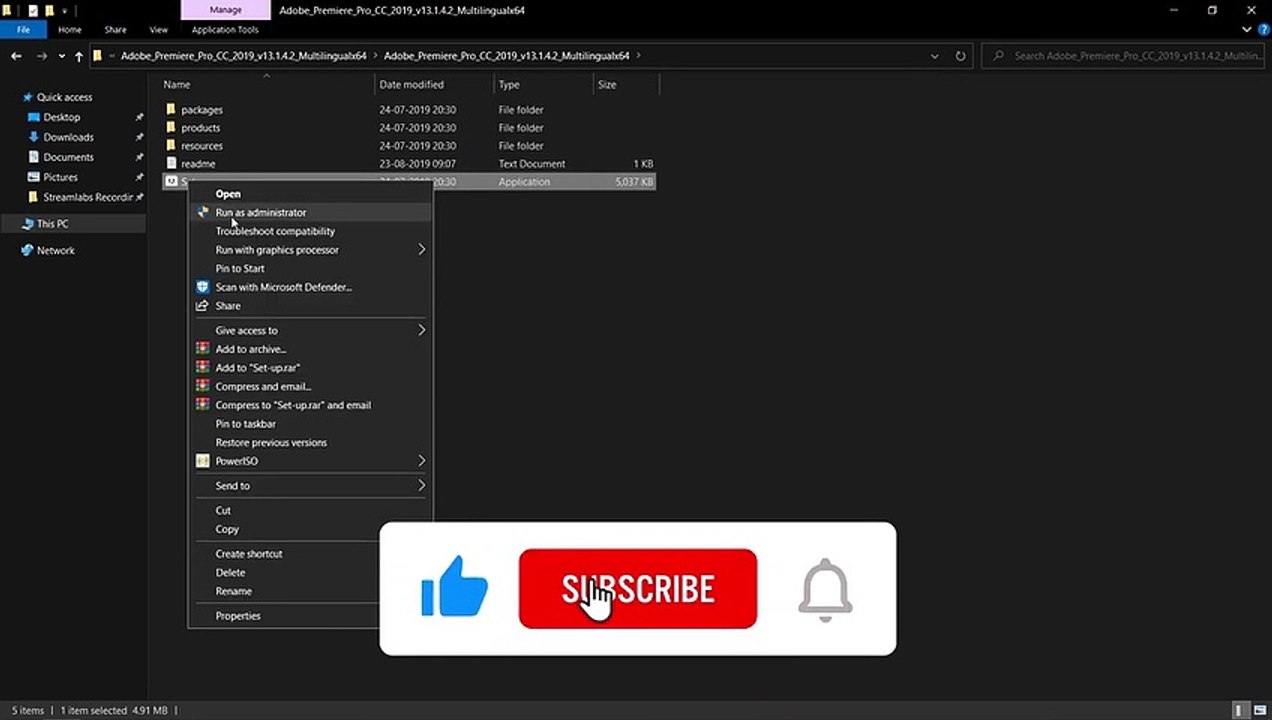Click Microsoft Defender shield icon

click(203, 287)
